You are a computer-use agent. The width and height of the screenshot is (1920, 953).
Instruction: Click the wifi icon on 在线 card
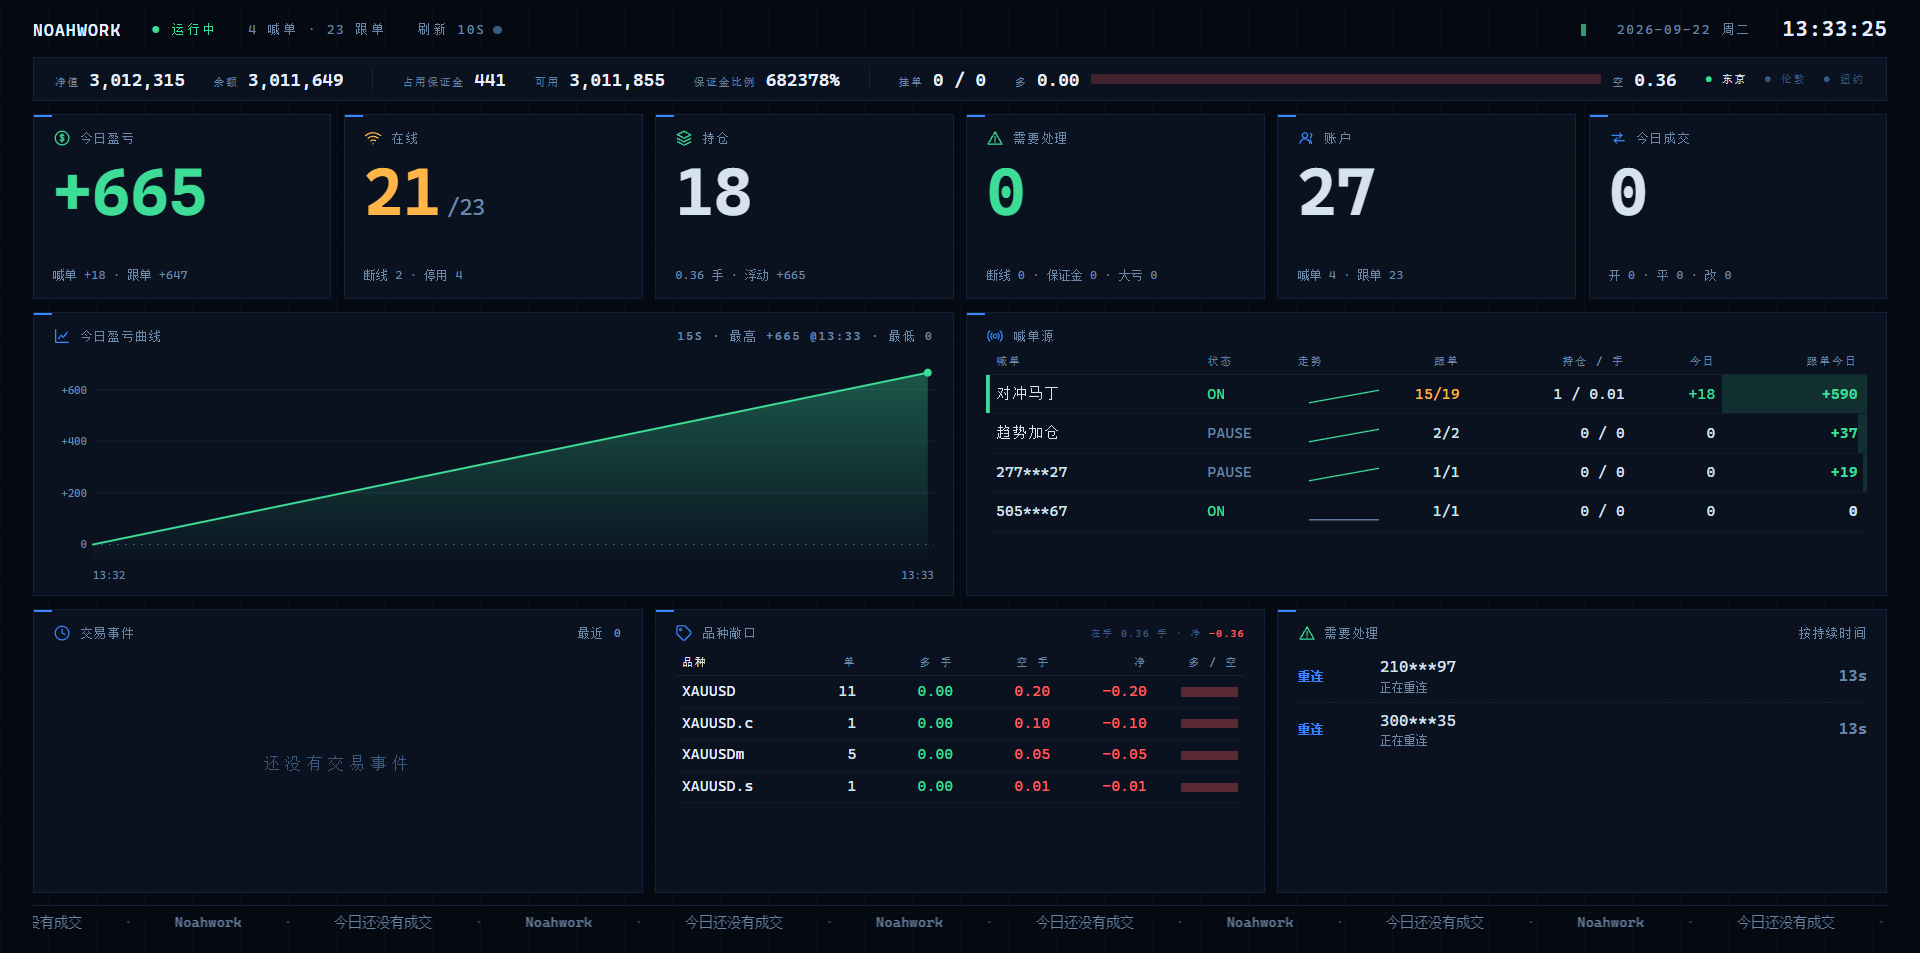[x=373, y=138]
